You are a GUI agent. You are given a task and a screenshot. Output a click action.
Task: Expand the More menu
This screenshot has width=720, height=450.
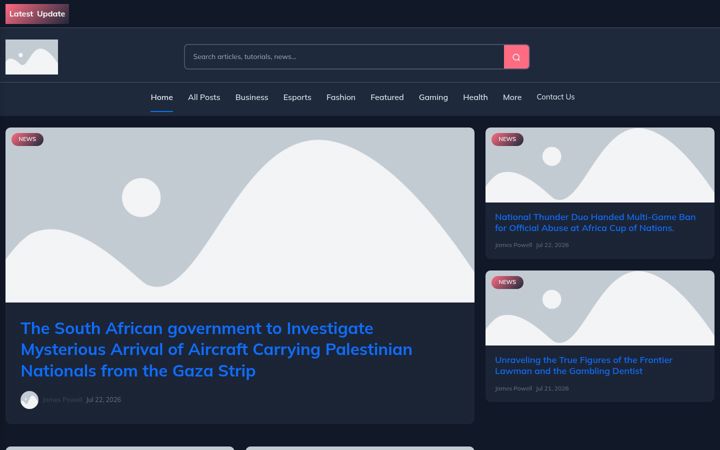click(512, 97)
